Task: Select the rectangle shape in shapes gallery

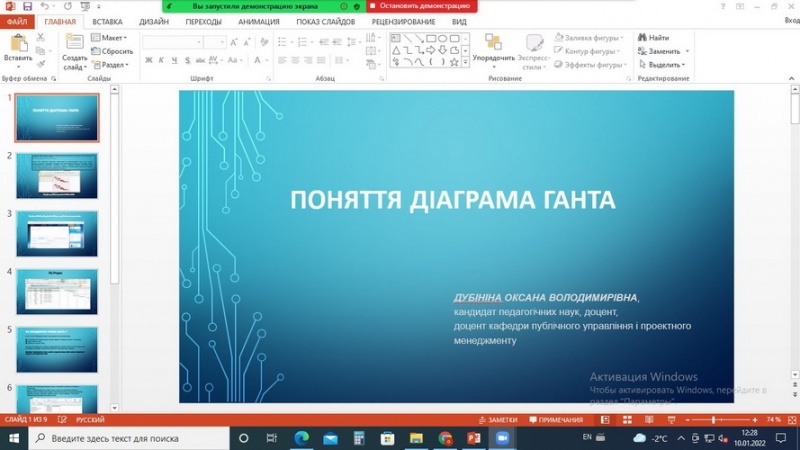Action: coord(431,38)
